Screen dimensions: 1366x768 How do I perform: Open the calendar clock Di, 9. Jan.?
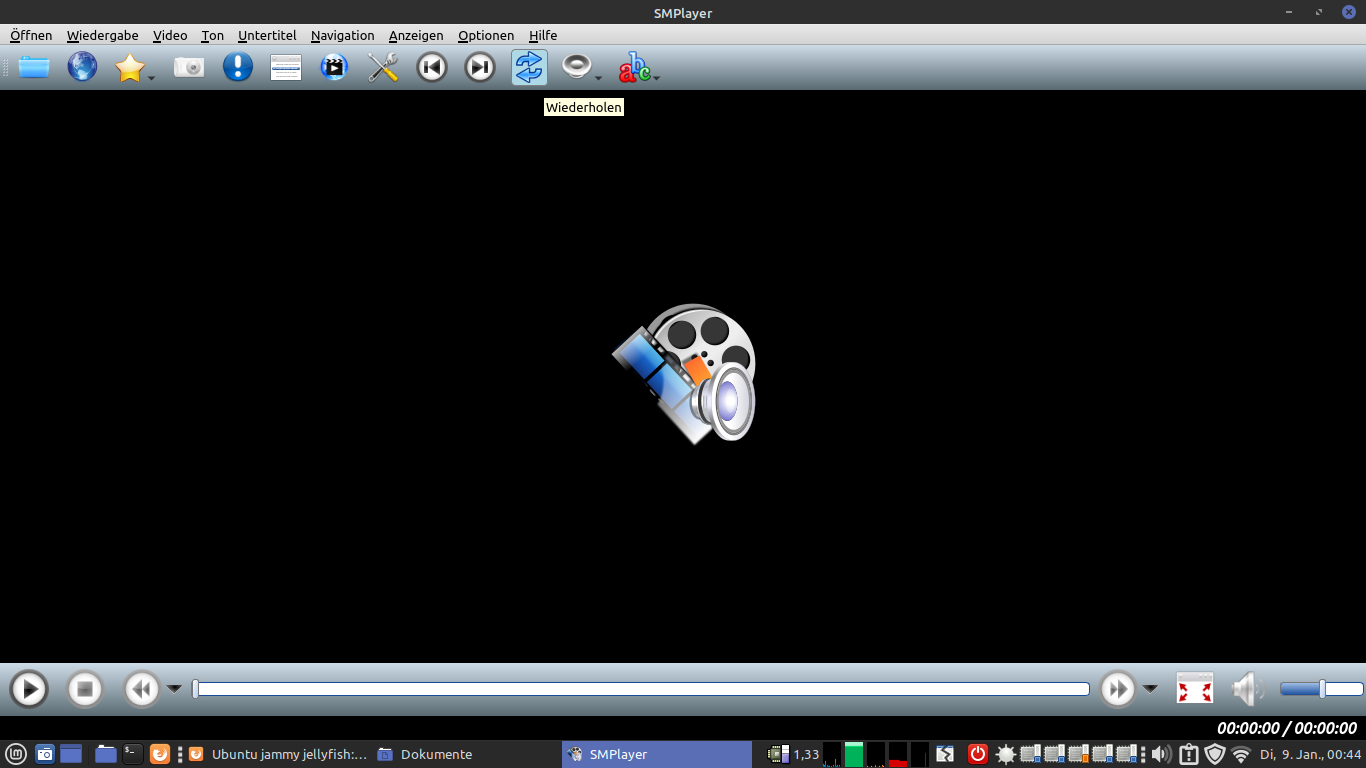(1310, 754)
